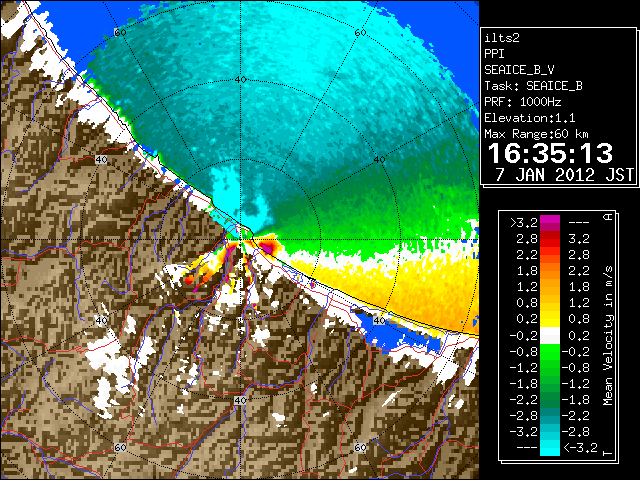
Task: Click the "PRF: 1000Hz" line
Action: coord(523,102)
